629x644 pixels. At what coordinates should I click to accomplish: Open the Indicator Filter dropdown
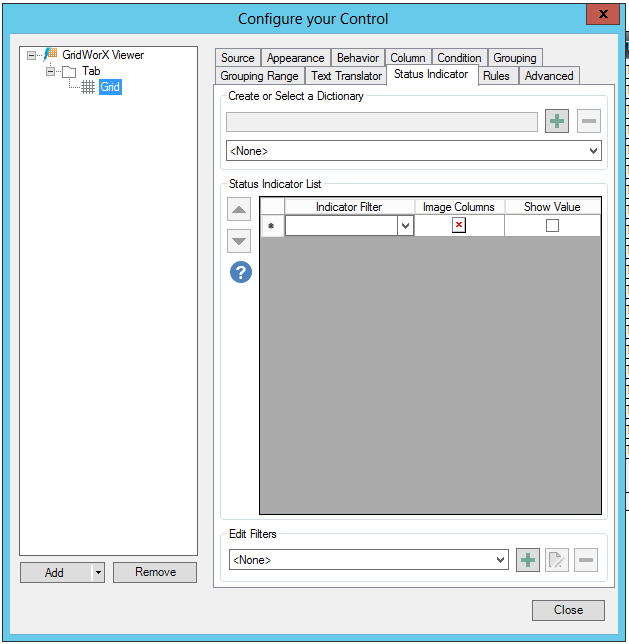[405, 227]
